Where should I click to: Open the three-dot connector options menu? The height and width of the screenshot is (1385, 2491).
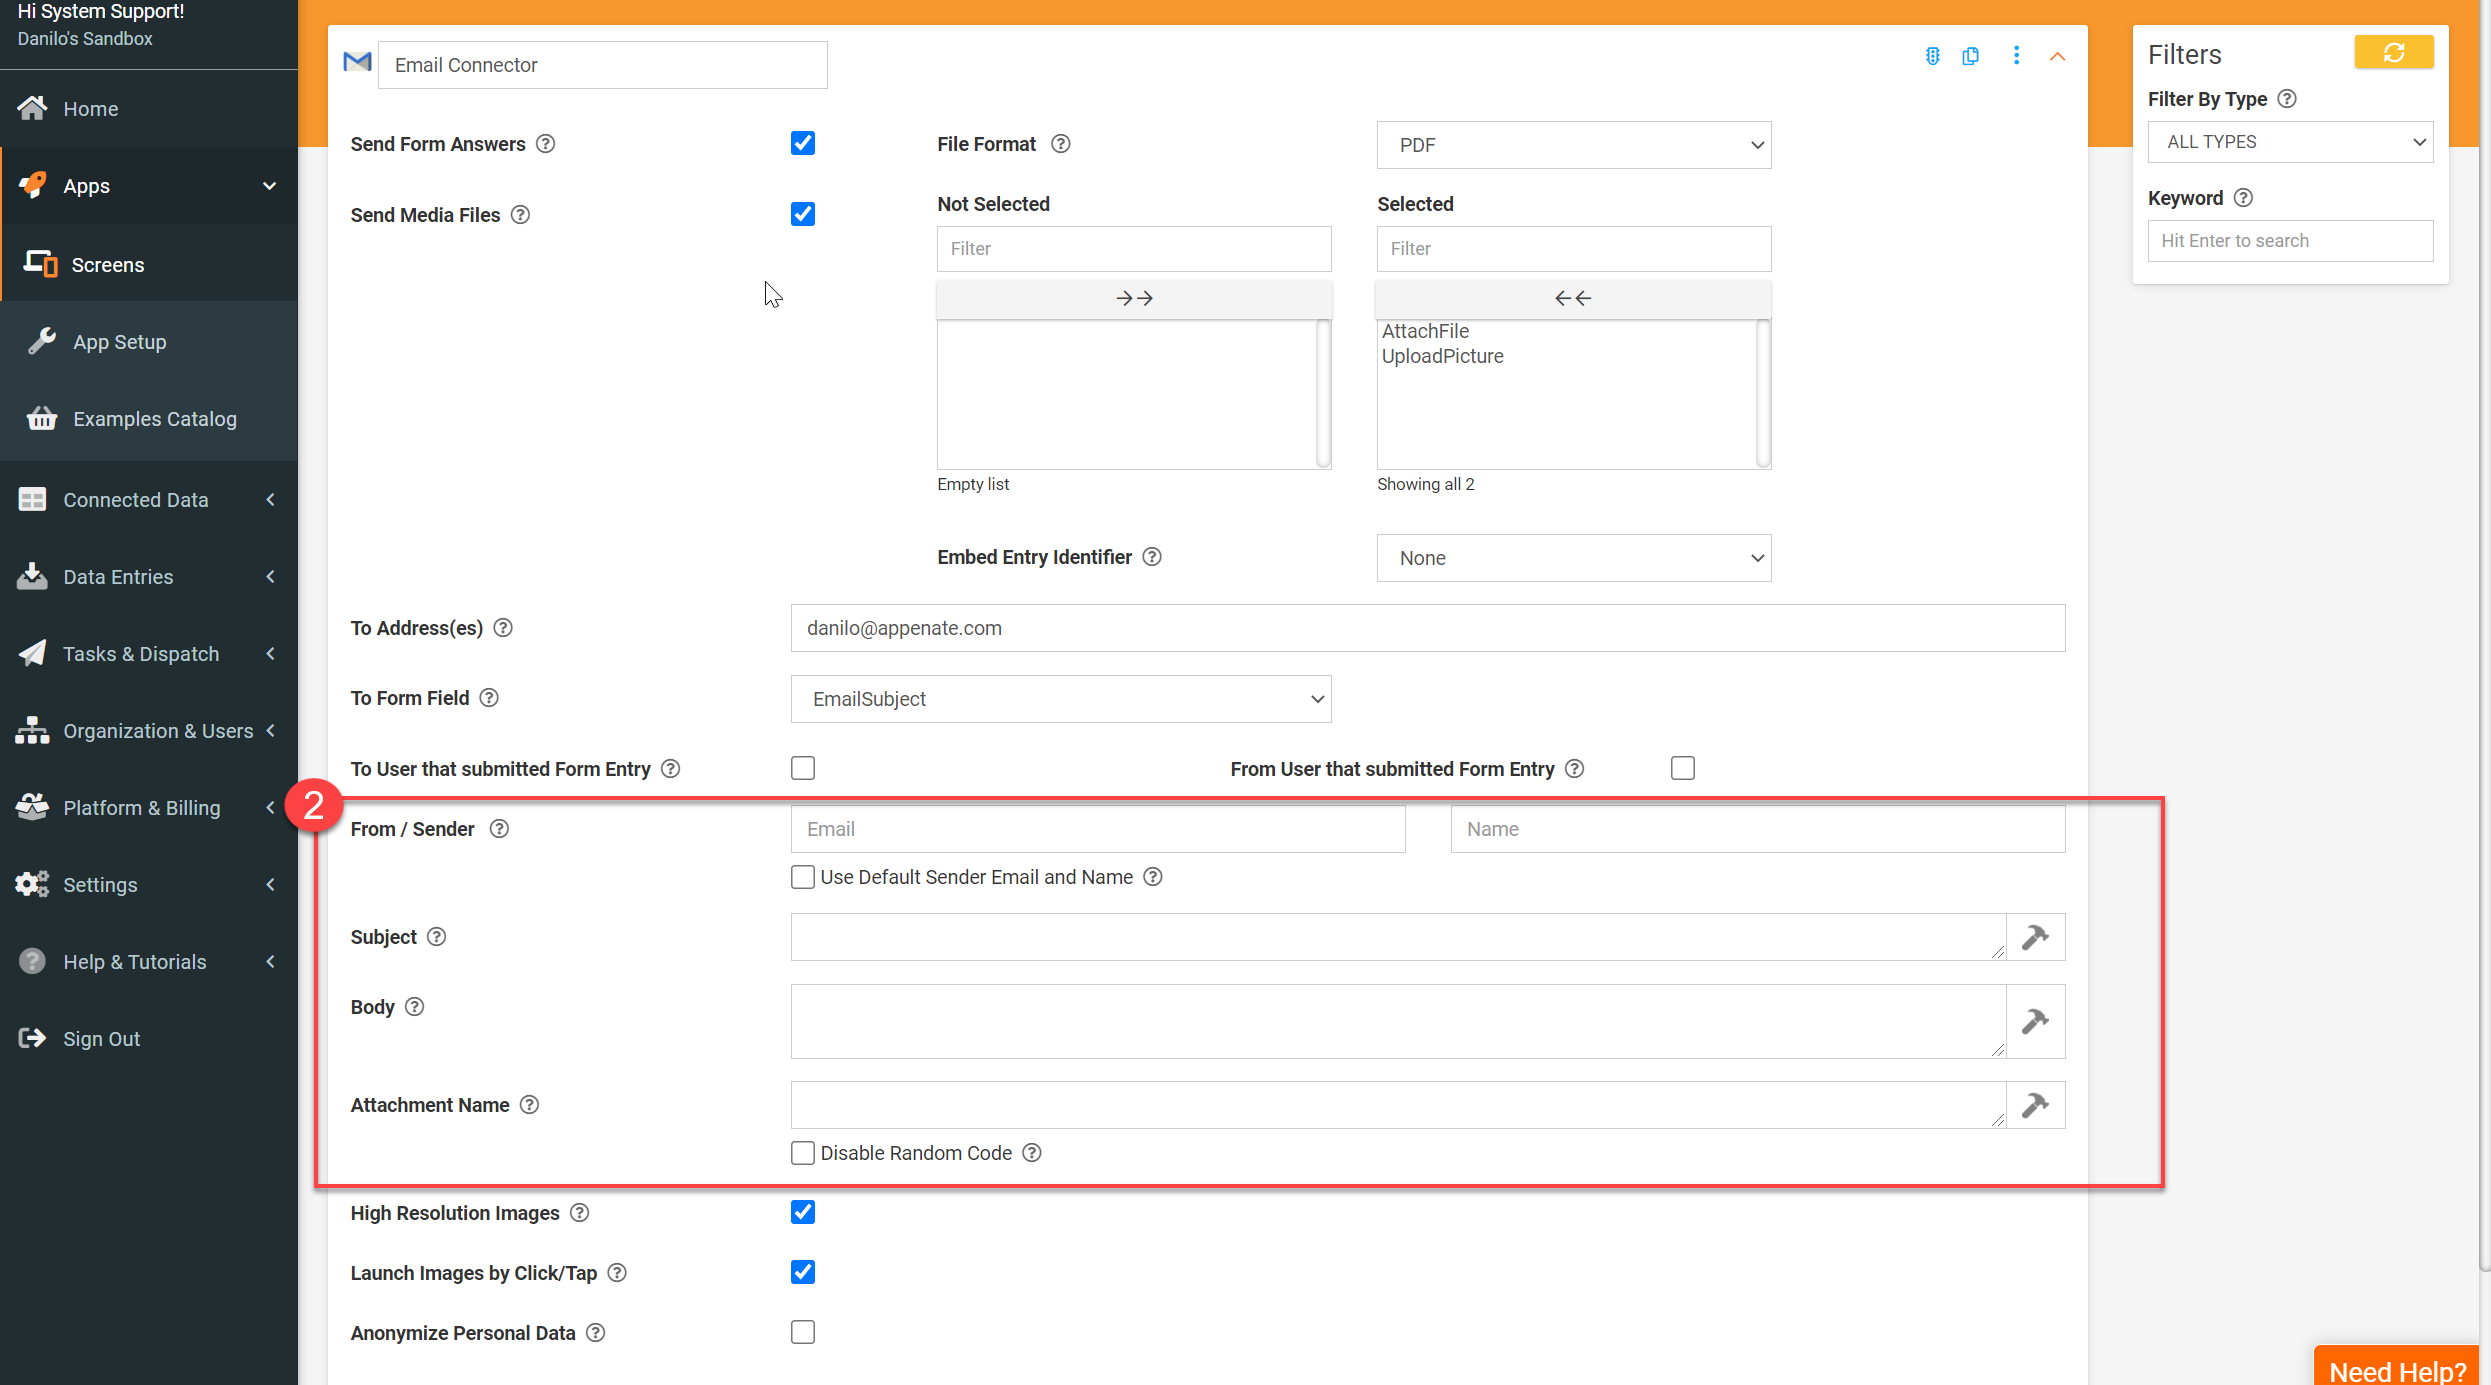(x=2016, y=56)
